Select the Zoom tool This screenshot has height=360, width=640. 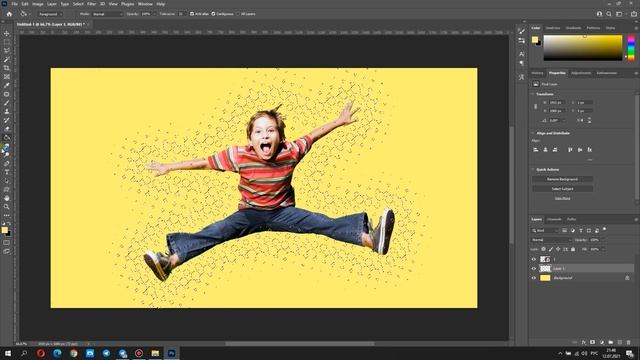7,207
